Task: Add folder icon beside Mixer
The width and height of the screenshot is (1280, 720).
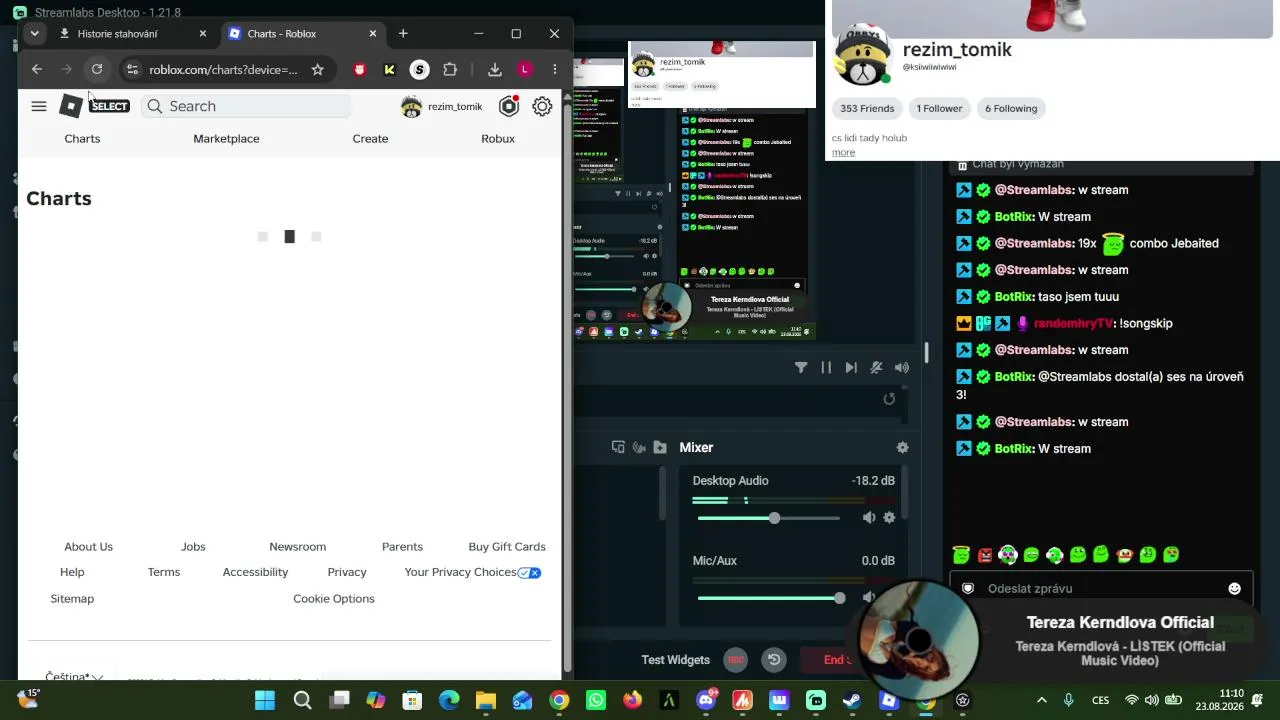Action: point(660,447)
